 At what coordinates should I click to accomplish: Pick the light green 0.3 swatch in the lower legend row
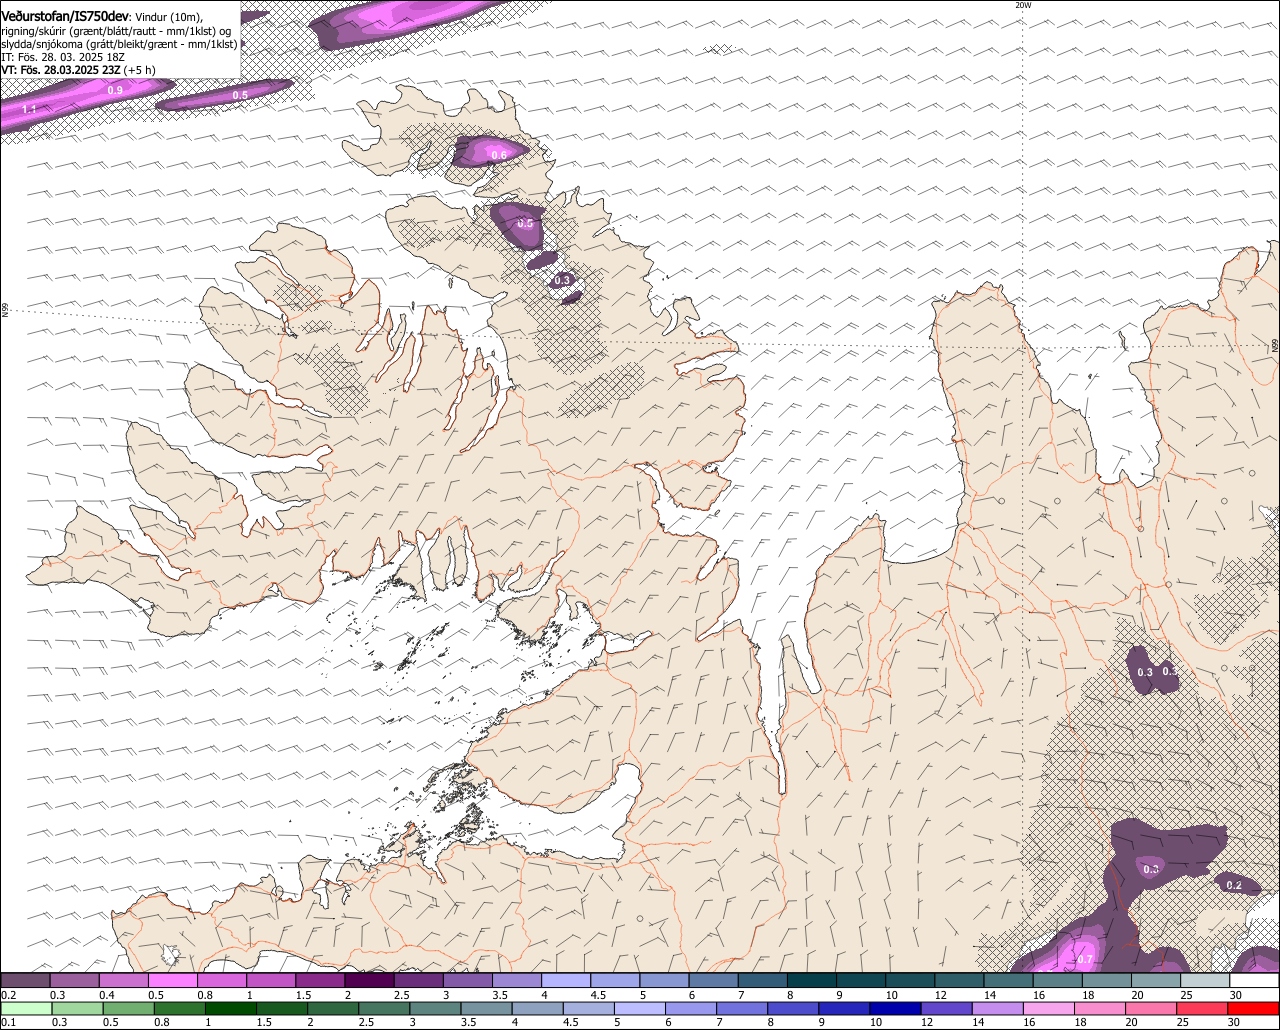coord(78,1008)
